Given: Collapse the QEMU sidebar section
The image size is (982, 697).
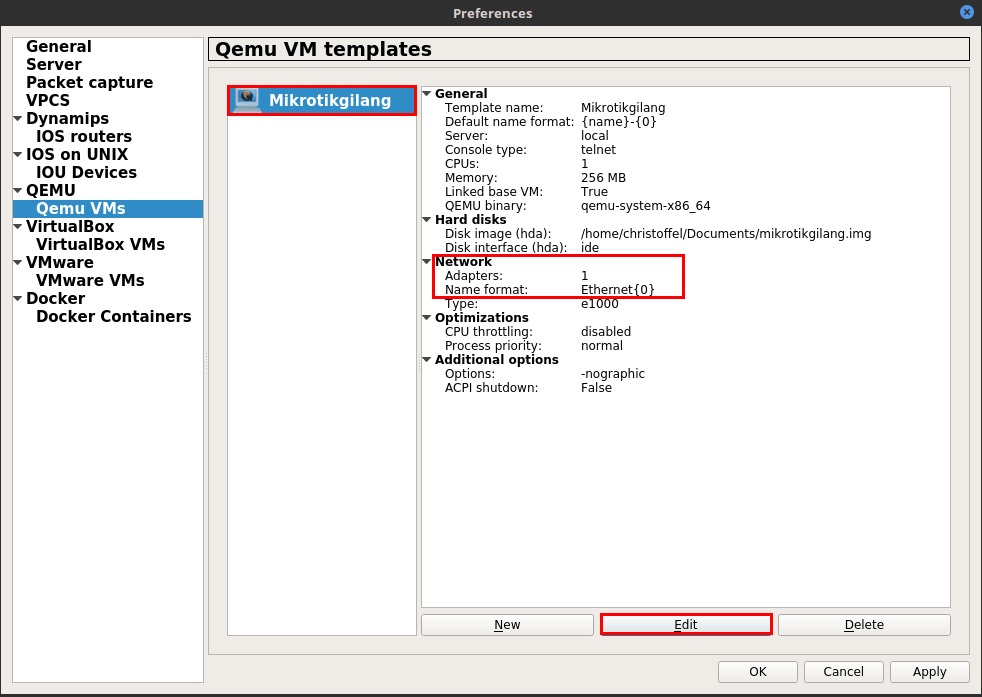Looking at the screenshot, I should tap(18, 190).
